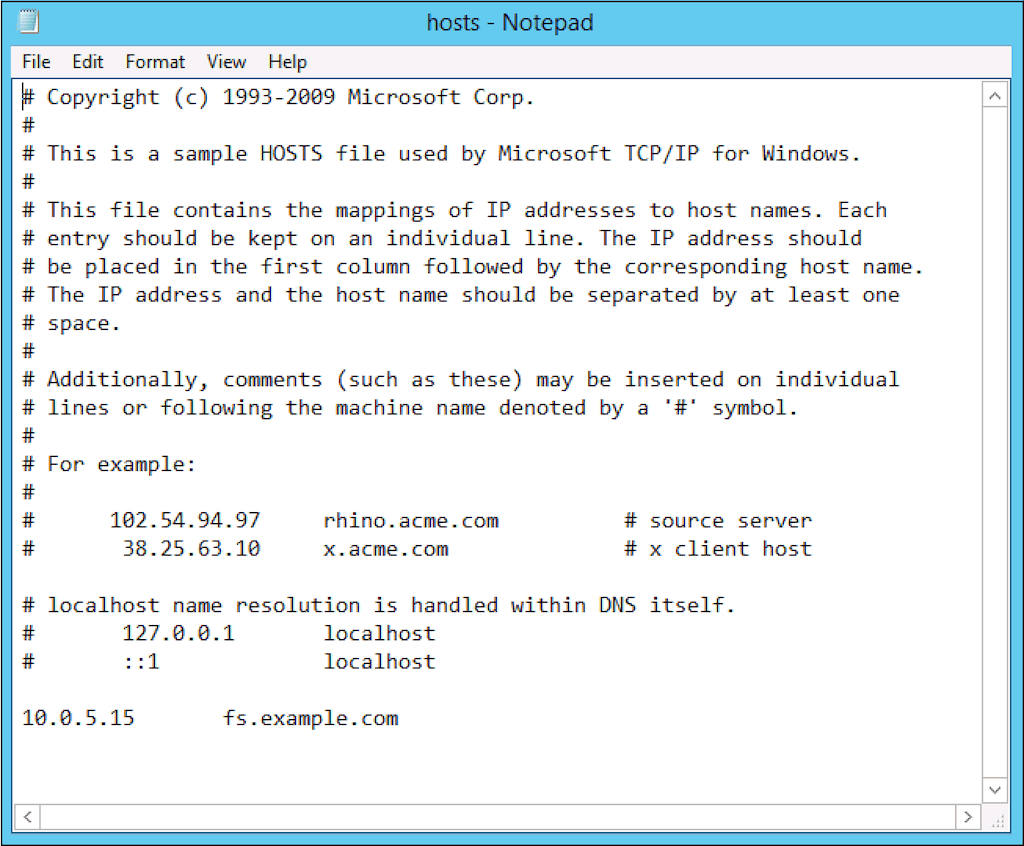Open the View menu
Viewport: 1024px width, 846px height.
tap(226, 62)
